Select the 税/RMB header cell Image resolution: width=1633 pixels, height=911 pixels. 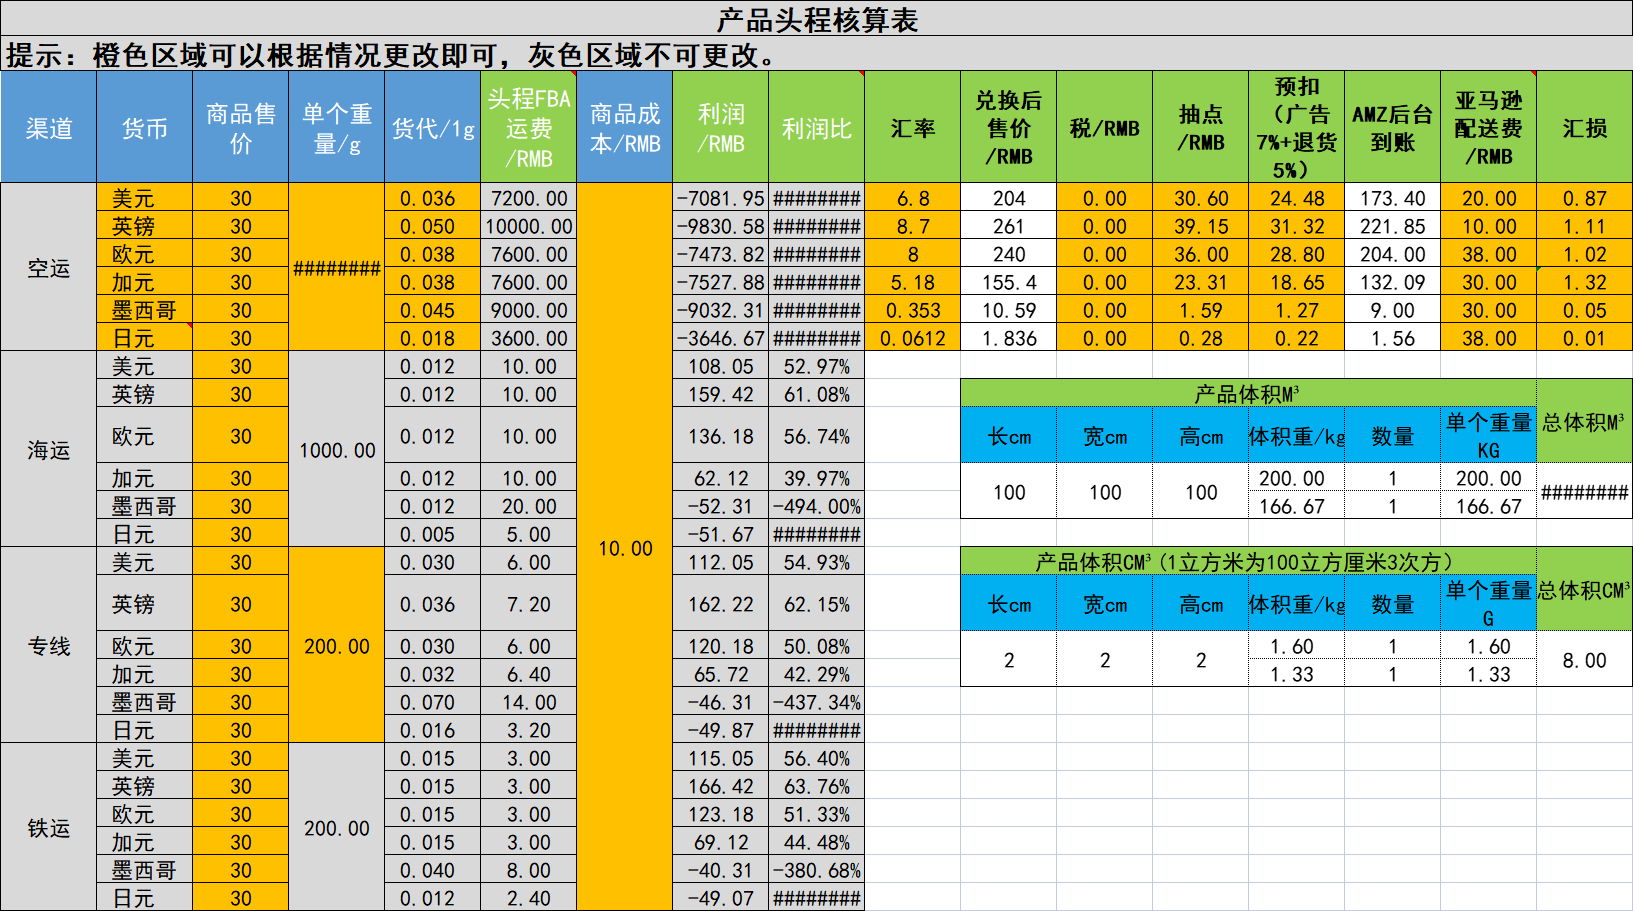(1104, 127)
